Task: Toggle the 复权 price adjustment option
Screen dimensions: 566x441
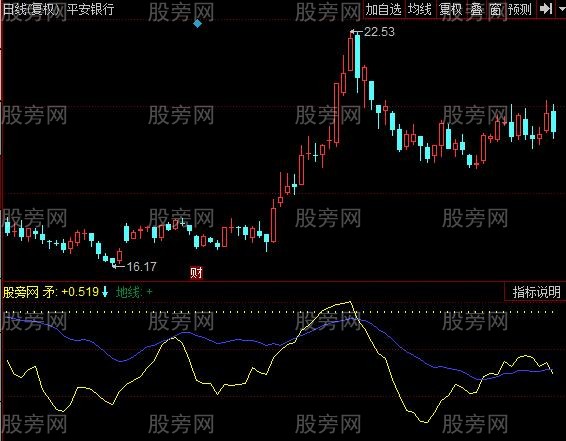Action: (450, 9)
